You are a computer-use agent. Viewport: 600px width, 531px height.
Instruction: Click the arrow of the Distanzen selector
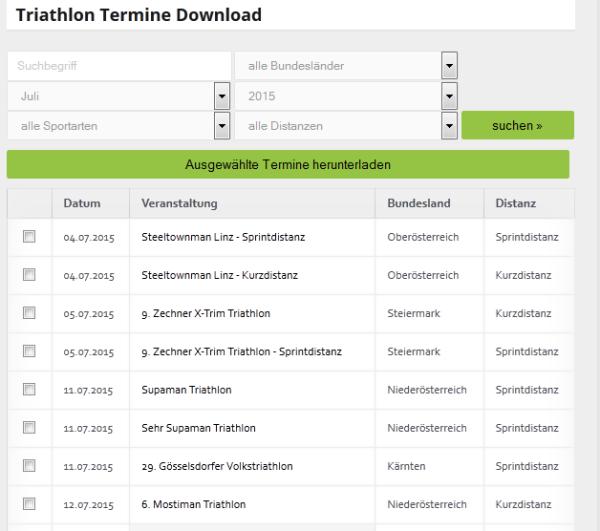click(x=450, y=126)
